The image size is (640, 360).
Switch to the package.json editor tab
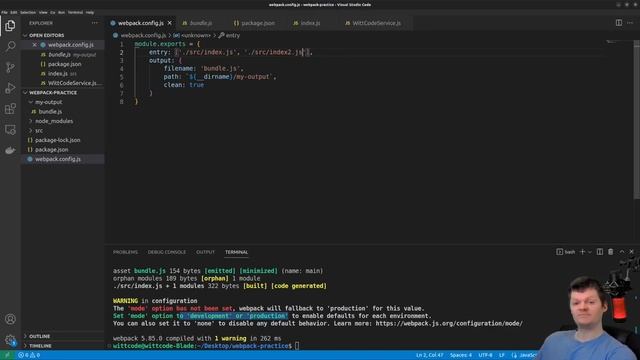(258, 23)
